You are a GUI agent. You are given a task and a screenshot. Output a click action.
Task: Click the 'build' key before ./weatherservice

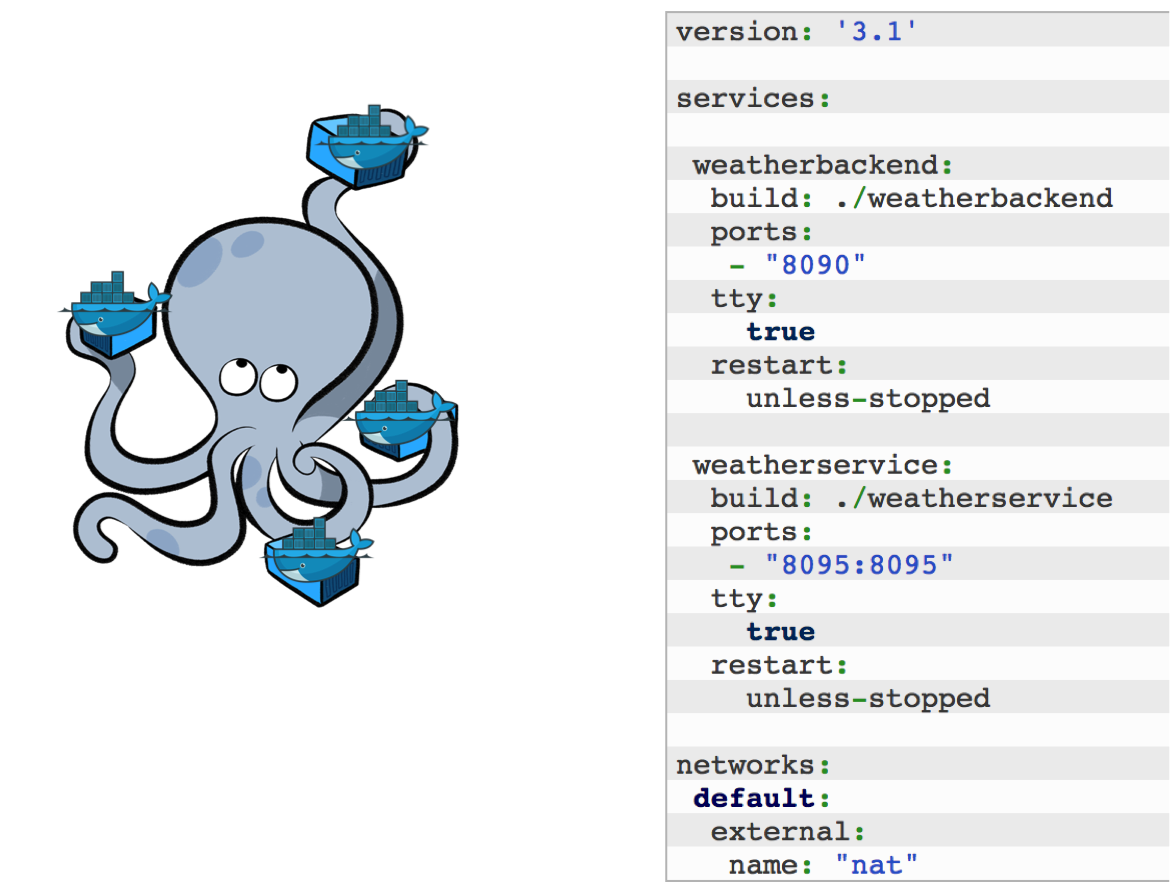click(754, 499)
